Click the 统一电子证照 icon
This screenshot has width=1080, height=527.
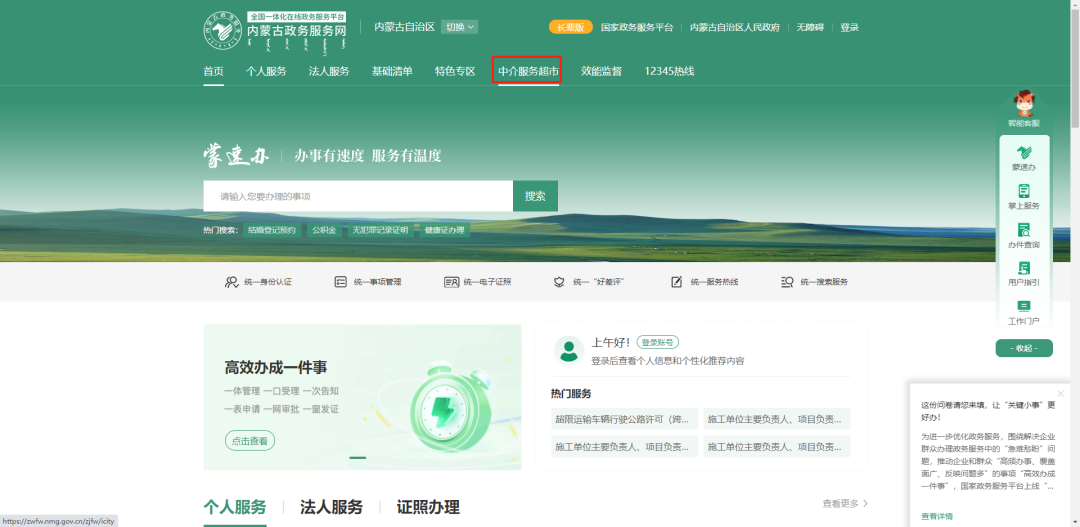point(451,282)
